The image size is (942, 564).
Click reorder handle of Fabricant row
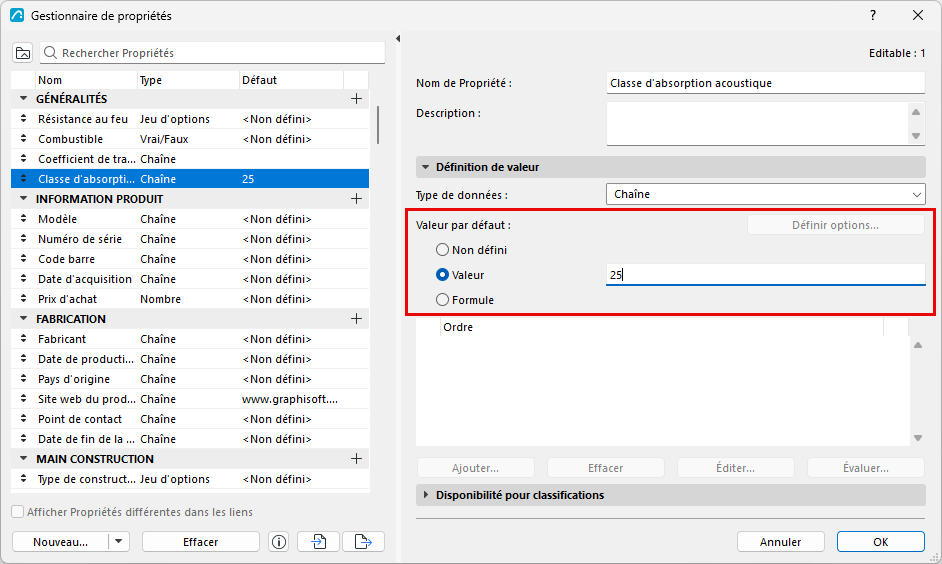pyautogui.click(x=23, y=339)
